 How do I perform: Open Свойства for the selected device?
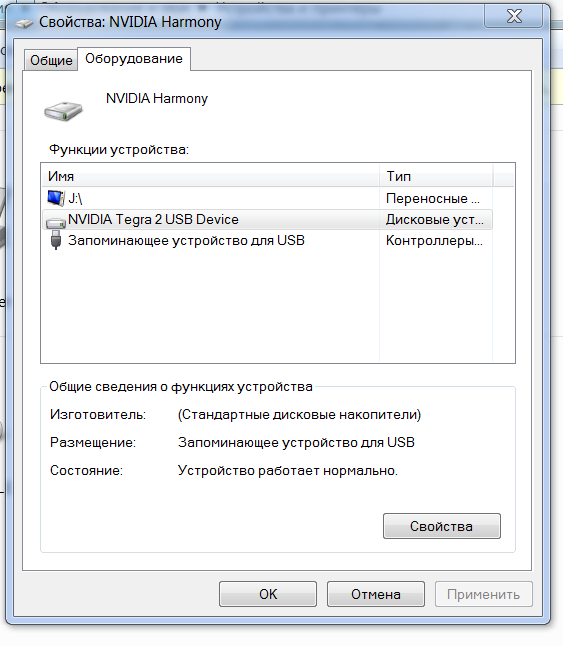click(x=442, y=526)
